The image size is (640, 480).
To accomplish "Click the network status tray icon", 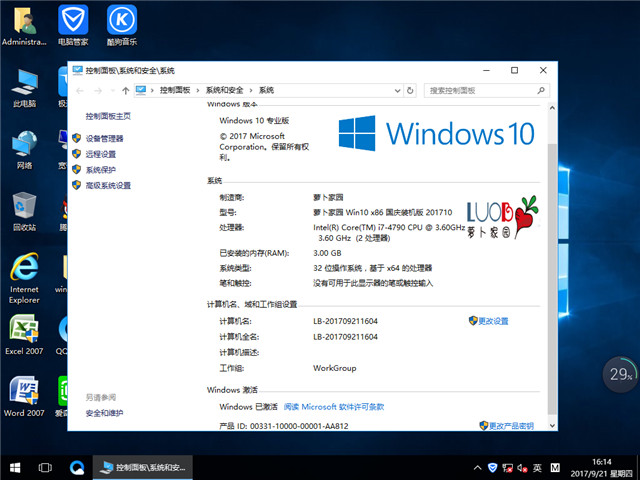I will (x=507, y=468).
